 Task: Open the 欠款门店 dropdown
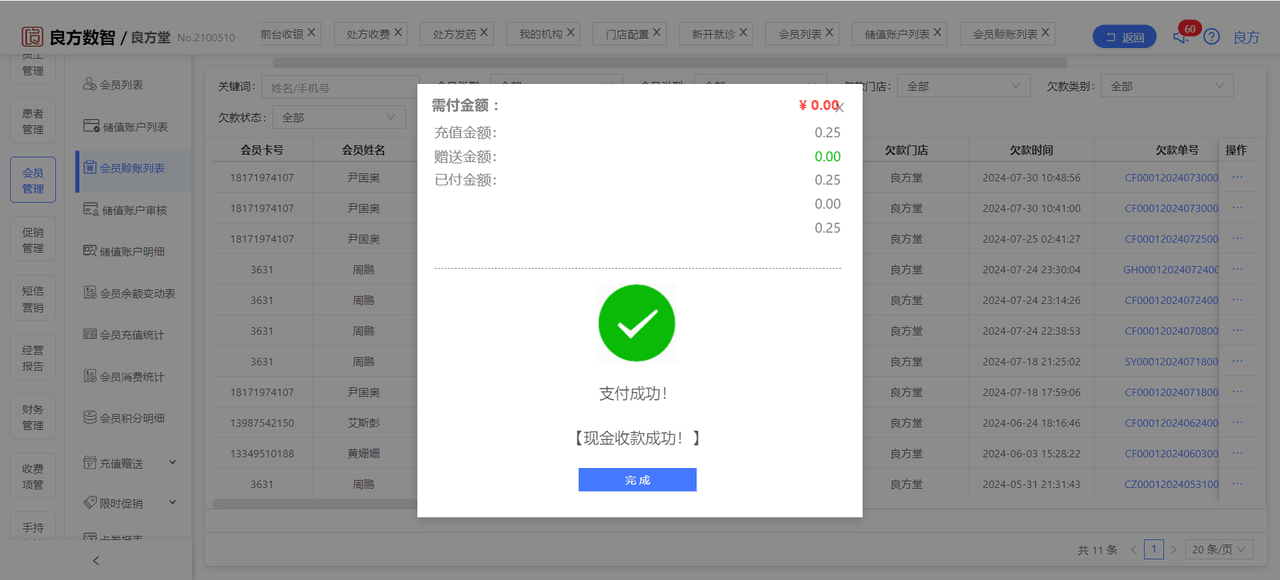coord(963,86)
